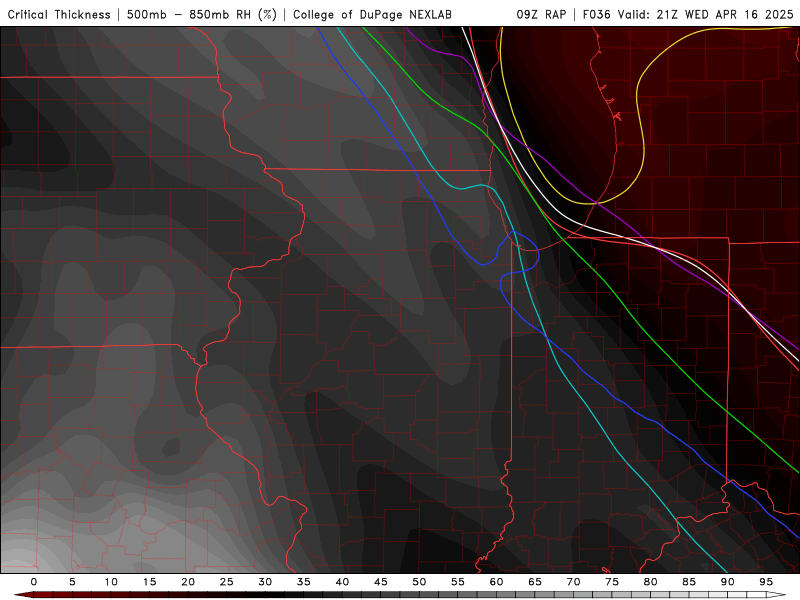Screen dimensions: 800x600
Task: Click the colorbar label "45"
Action: click(381, 582)
